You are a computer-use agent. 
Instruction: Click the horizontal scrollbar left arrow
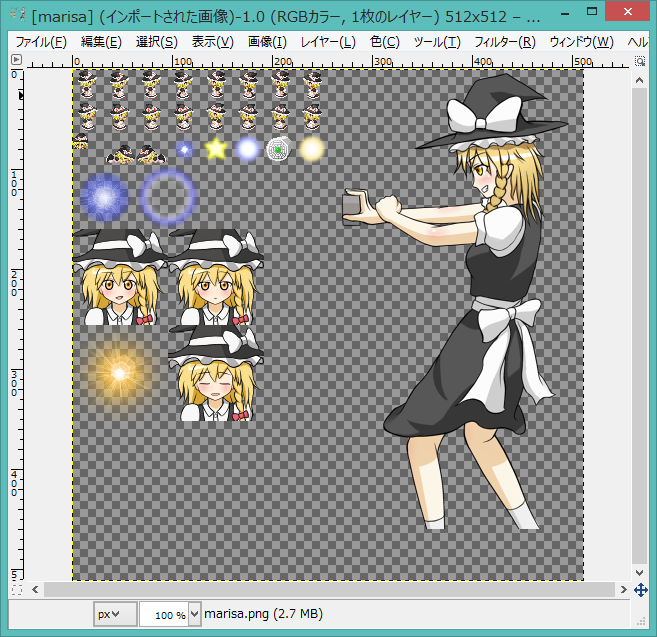pos(35,590)
